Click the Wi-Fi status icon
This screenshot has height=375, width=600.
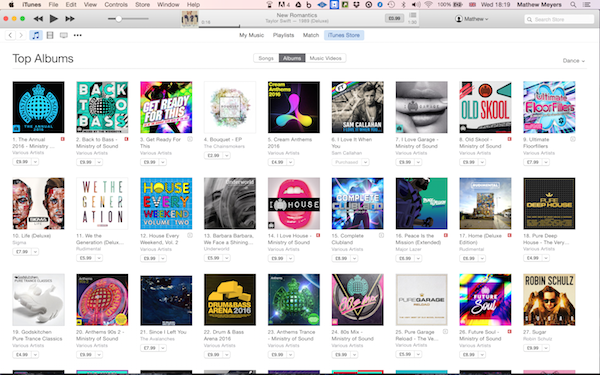429,5
